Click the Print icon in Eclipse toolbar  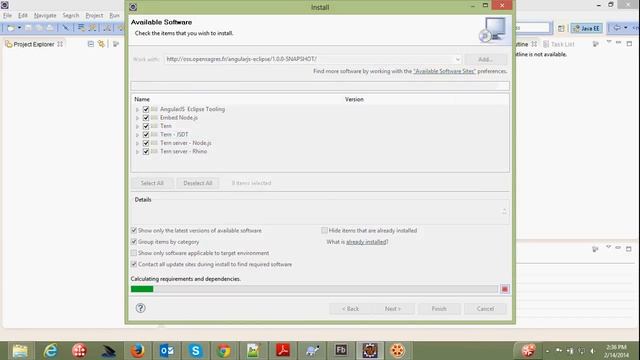pyautogui.click(x=50, y=28)
